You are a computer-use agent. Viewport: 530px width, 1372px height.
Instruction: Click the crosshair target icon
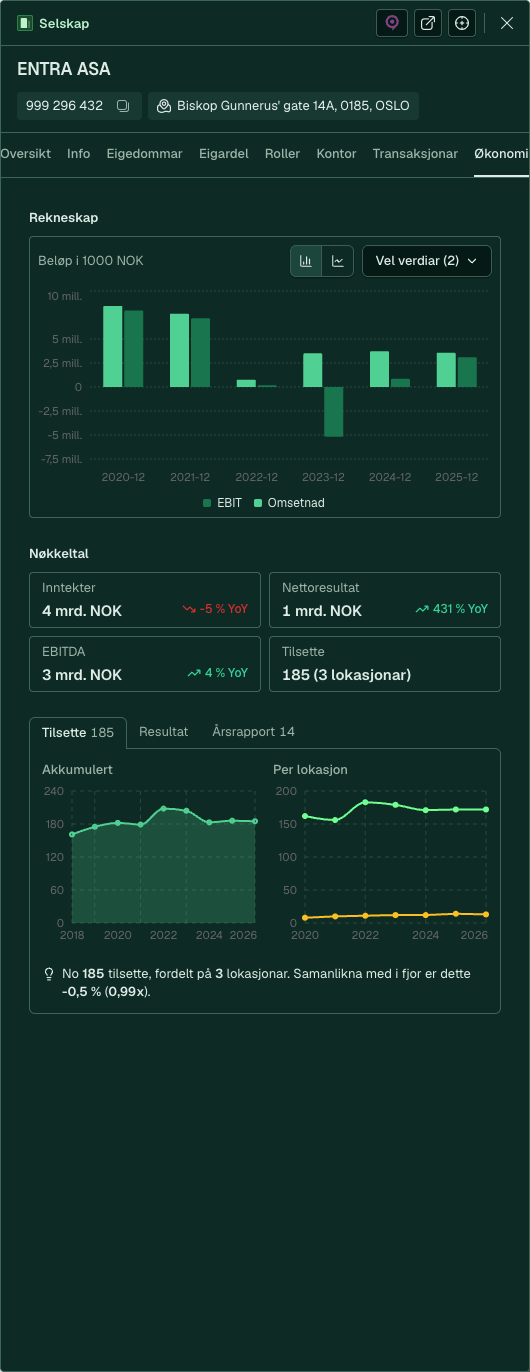point(461,23)
